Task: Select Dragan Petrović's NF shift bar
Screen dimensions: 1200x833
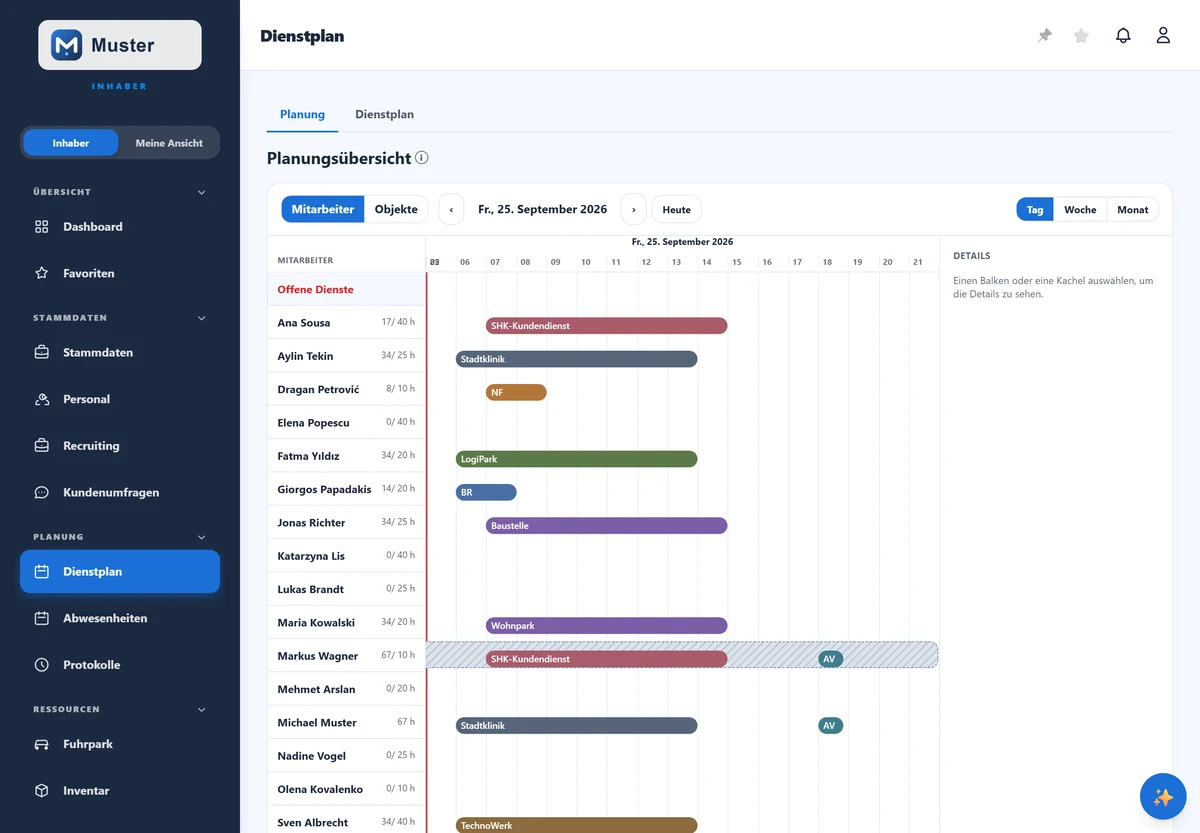Action: point(516,392)
